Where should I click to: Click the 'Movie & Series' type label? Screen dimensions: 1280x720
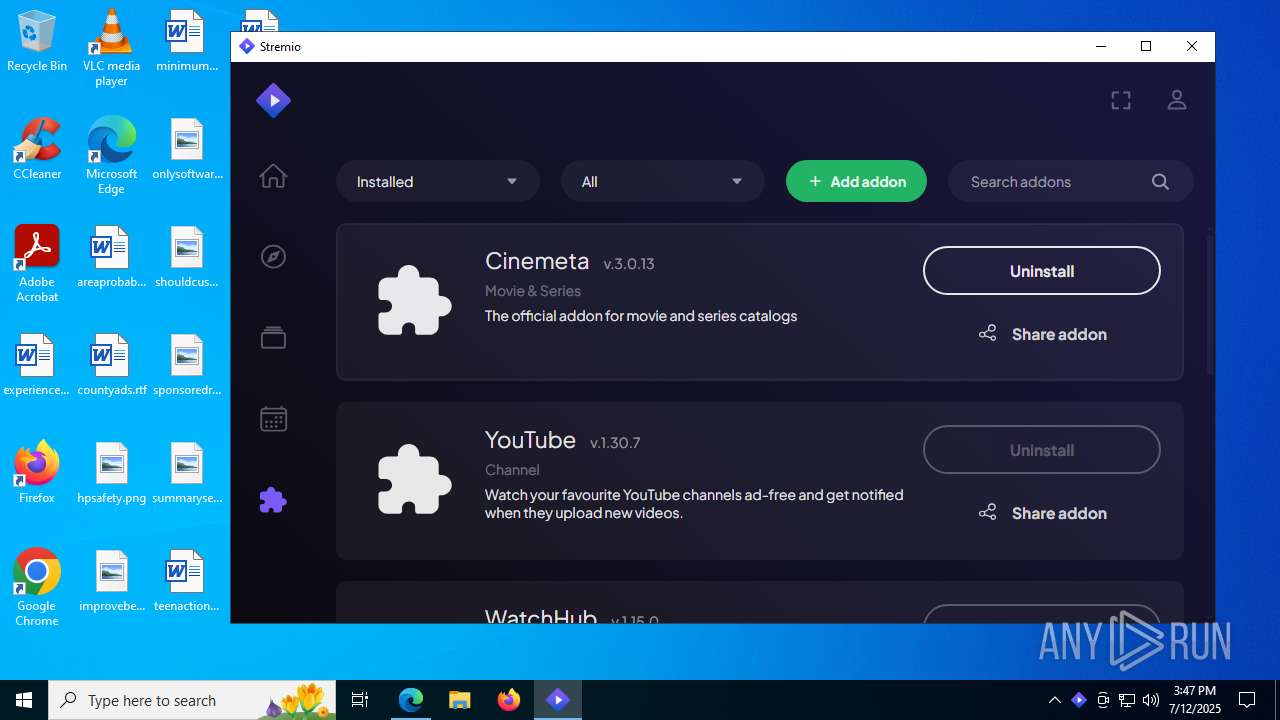[x=533, y=291]
